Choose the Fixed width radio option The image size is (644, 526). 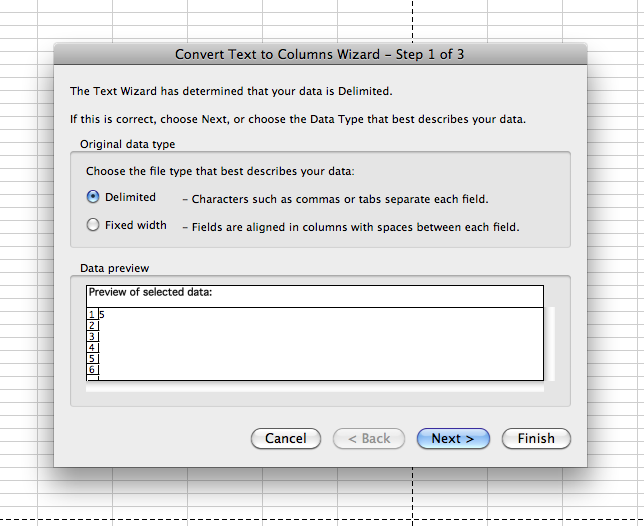tap(94, 226)
